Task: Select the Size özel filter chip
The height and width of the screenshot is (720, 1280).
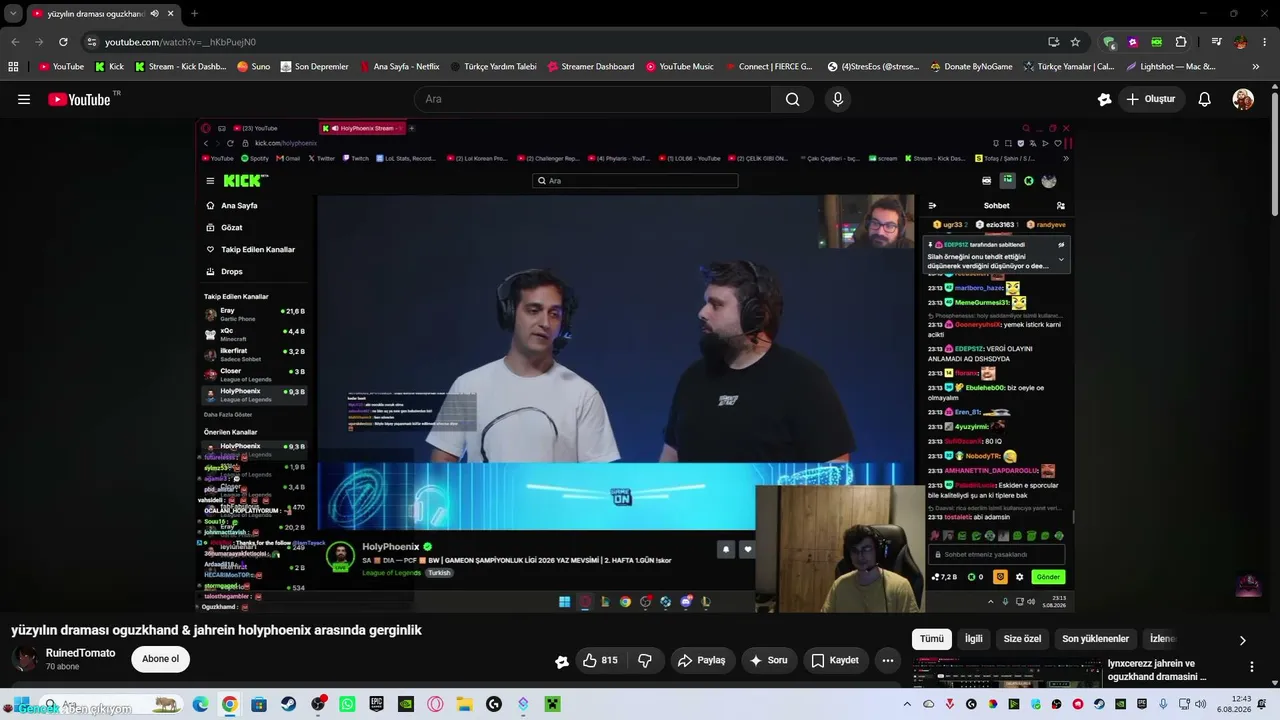Action: tap(1022, 639)
